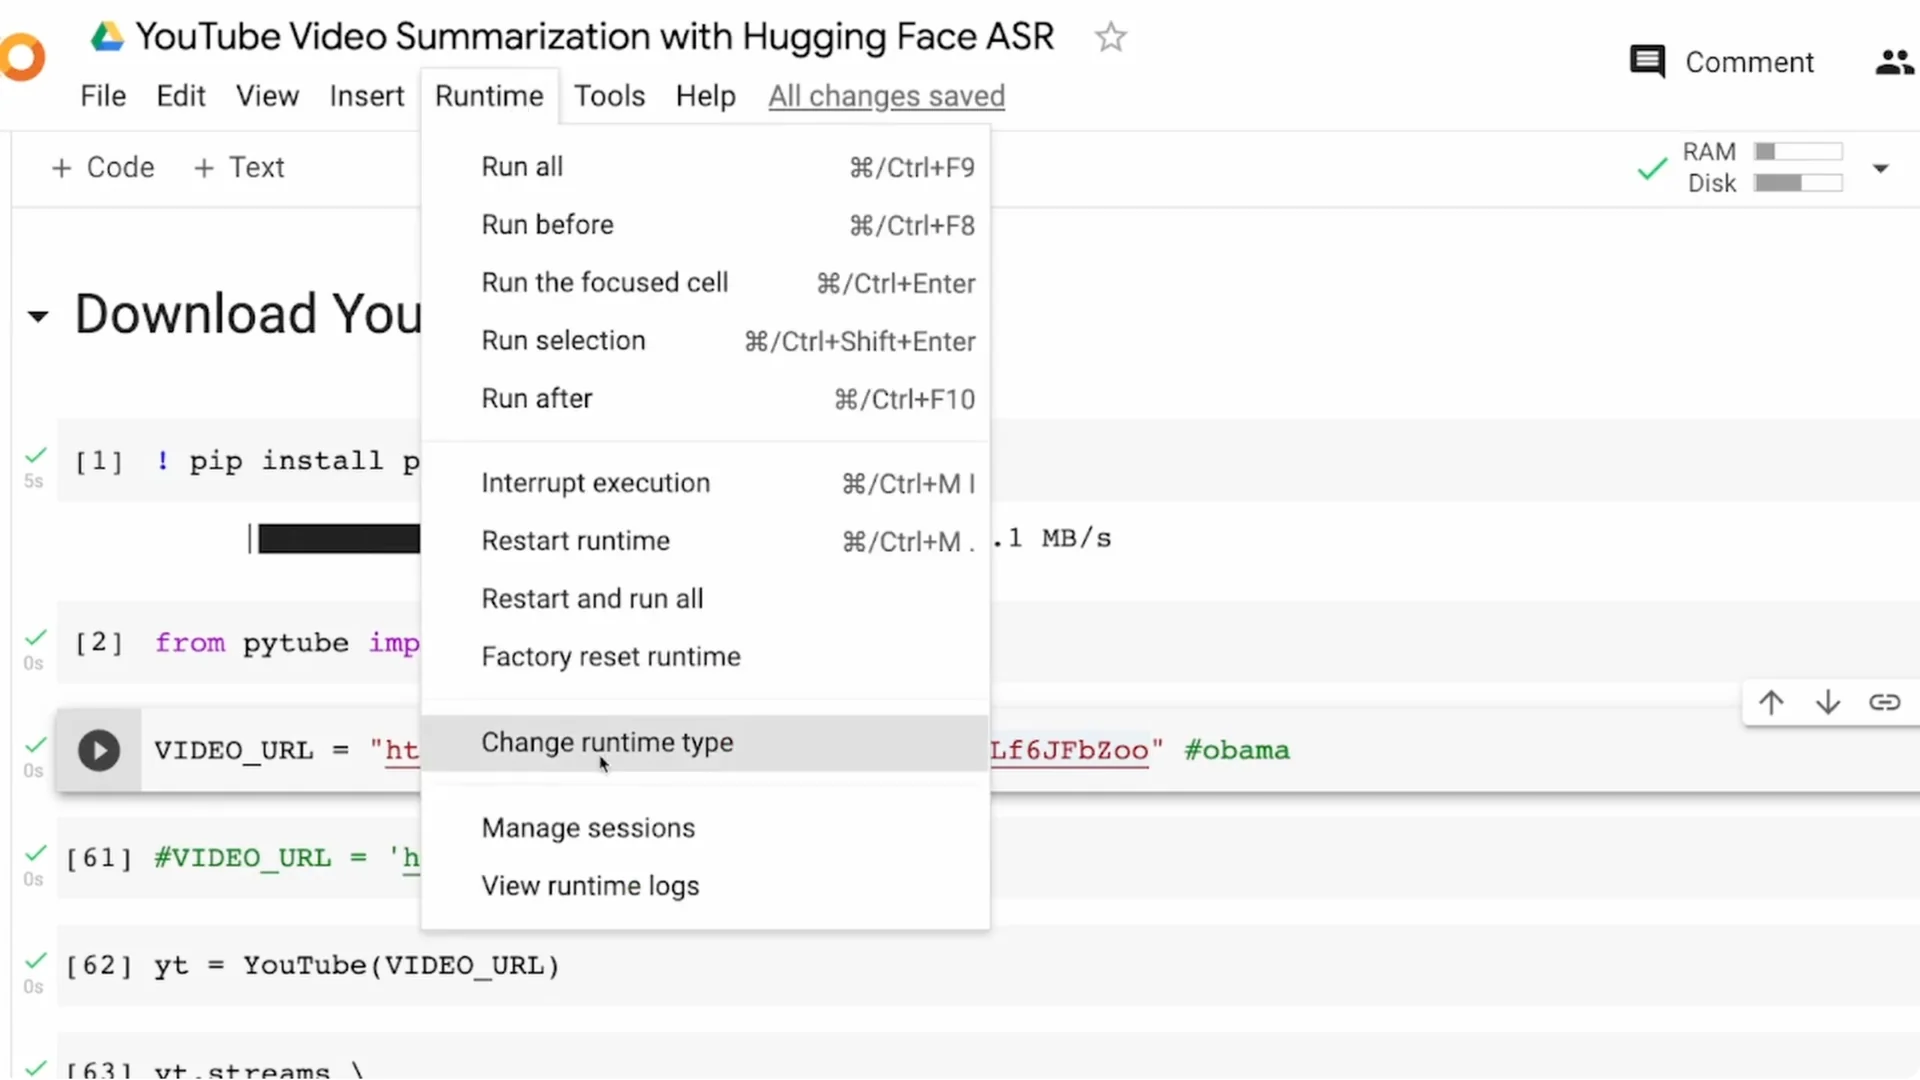
Task: Move the focused cell up
Action: (x=1771, y=702)
